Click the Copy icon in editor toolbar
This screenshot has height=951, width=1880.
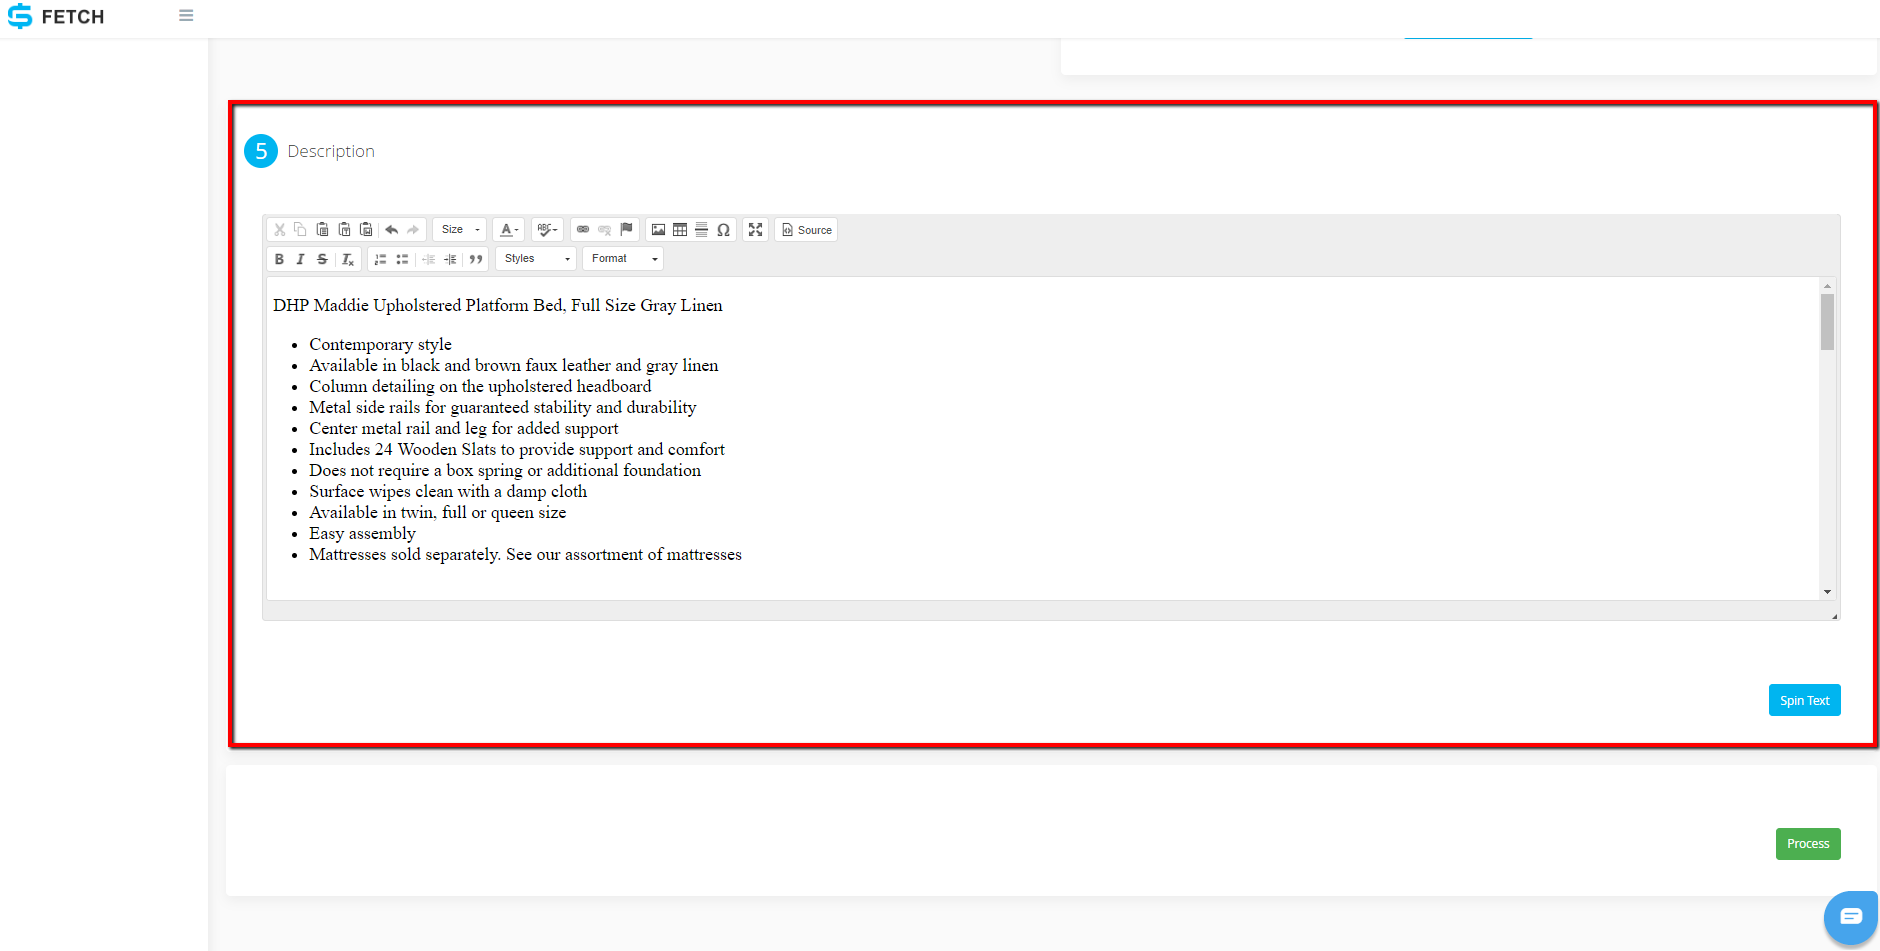[x=301, y=230]
